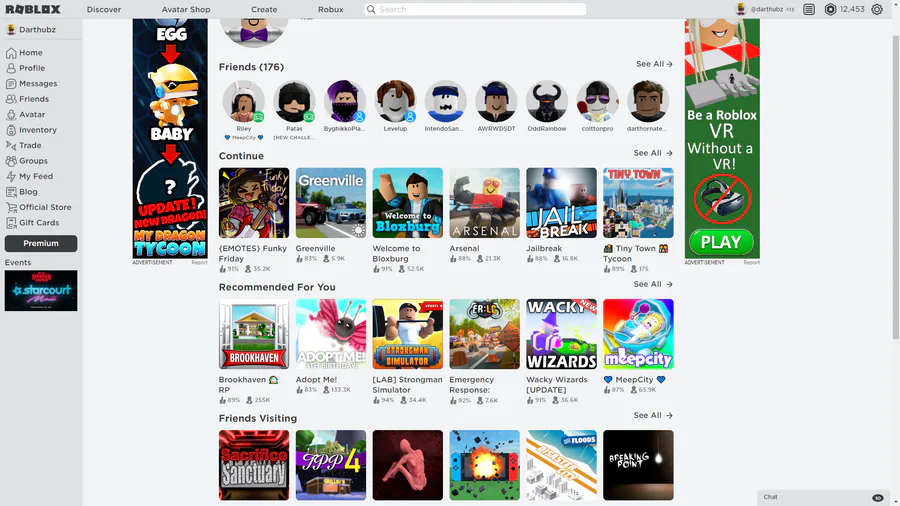
Task: Open the Strongman Simulator thumbnail
Action: (x=408, y=334)
